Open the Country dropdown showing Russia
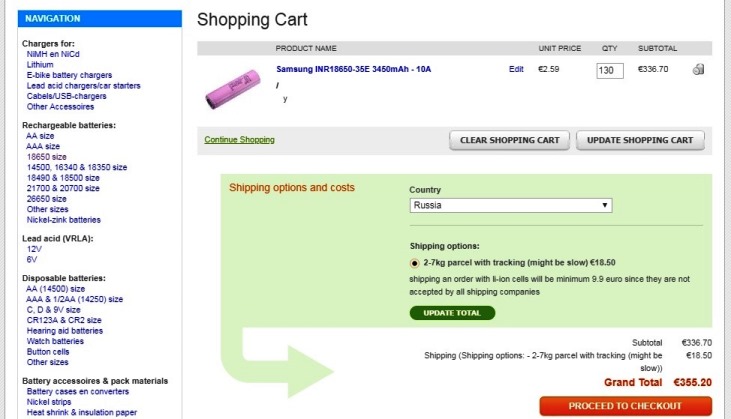The height and width of the screenshot is (419, 731). [510, 205]
